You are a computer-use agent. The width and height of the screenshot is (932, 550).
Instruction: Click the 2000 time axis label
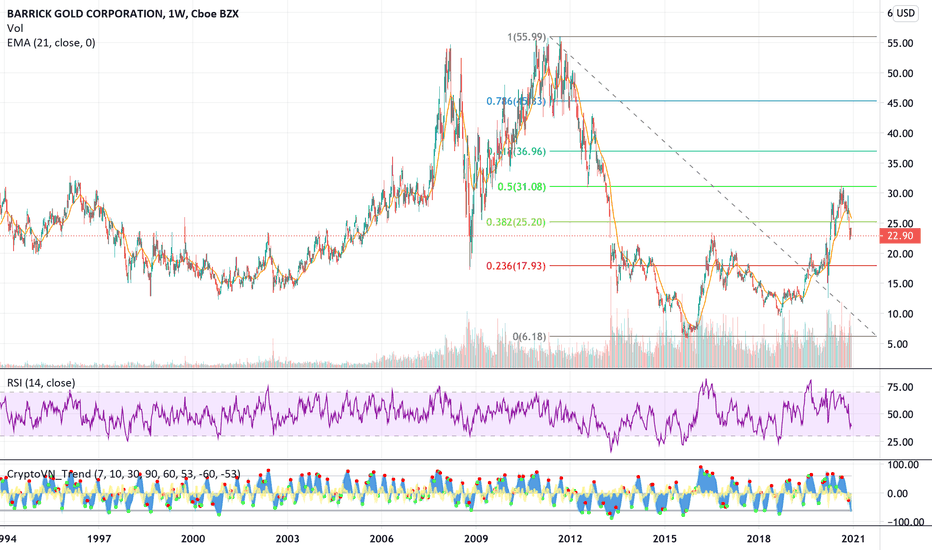(193, 539)
